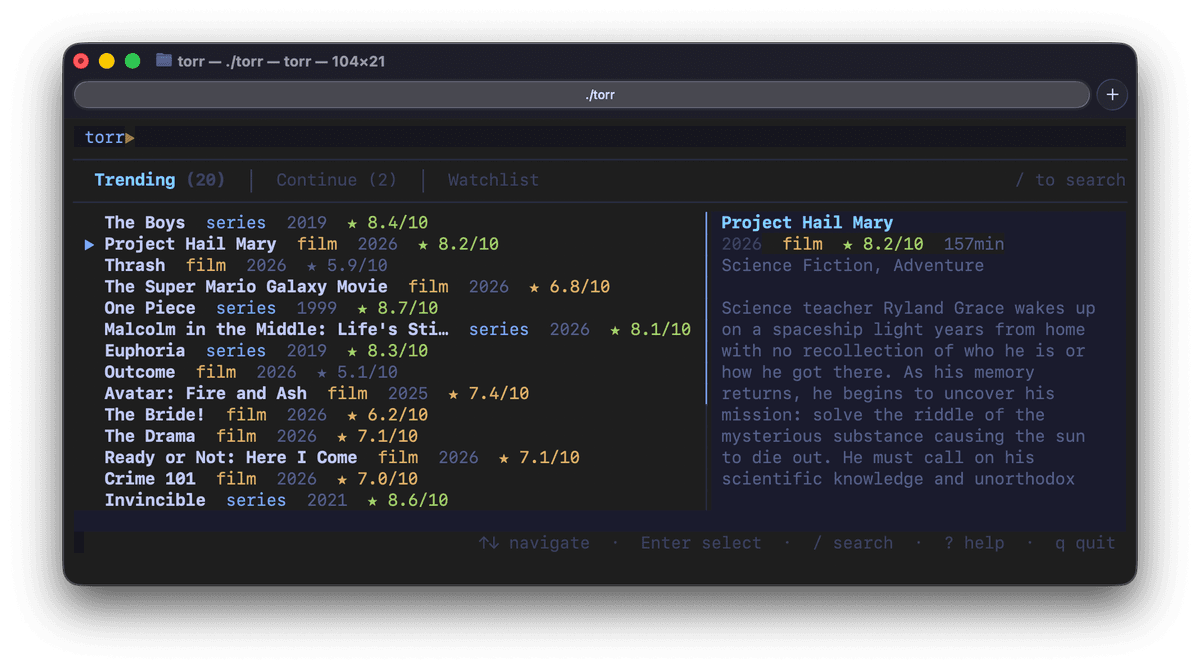Click the window title 'torr — ./torr — torr — 104×21'
1200x669 pixels.
pos(281,61)
